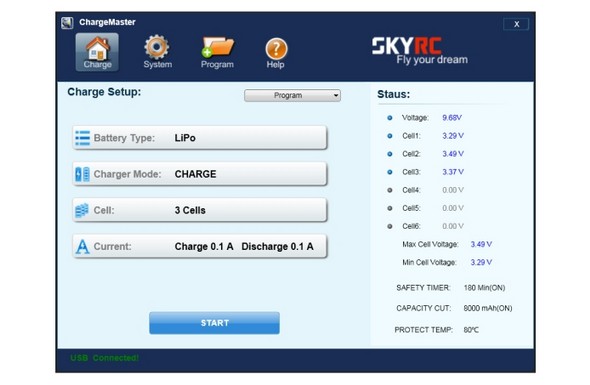Expand the Program dropdown

pos(292,96)
